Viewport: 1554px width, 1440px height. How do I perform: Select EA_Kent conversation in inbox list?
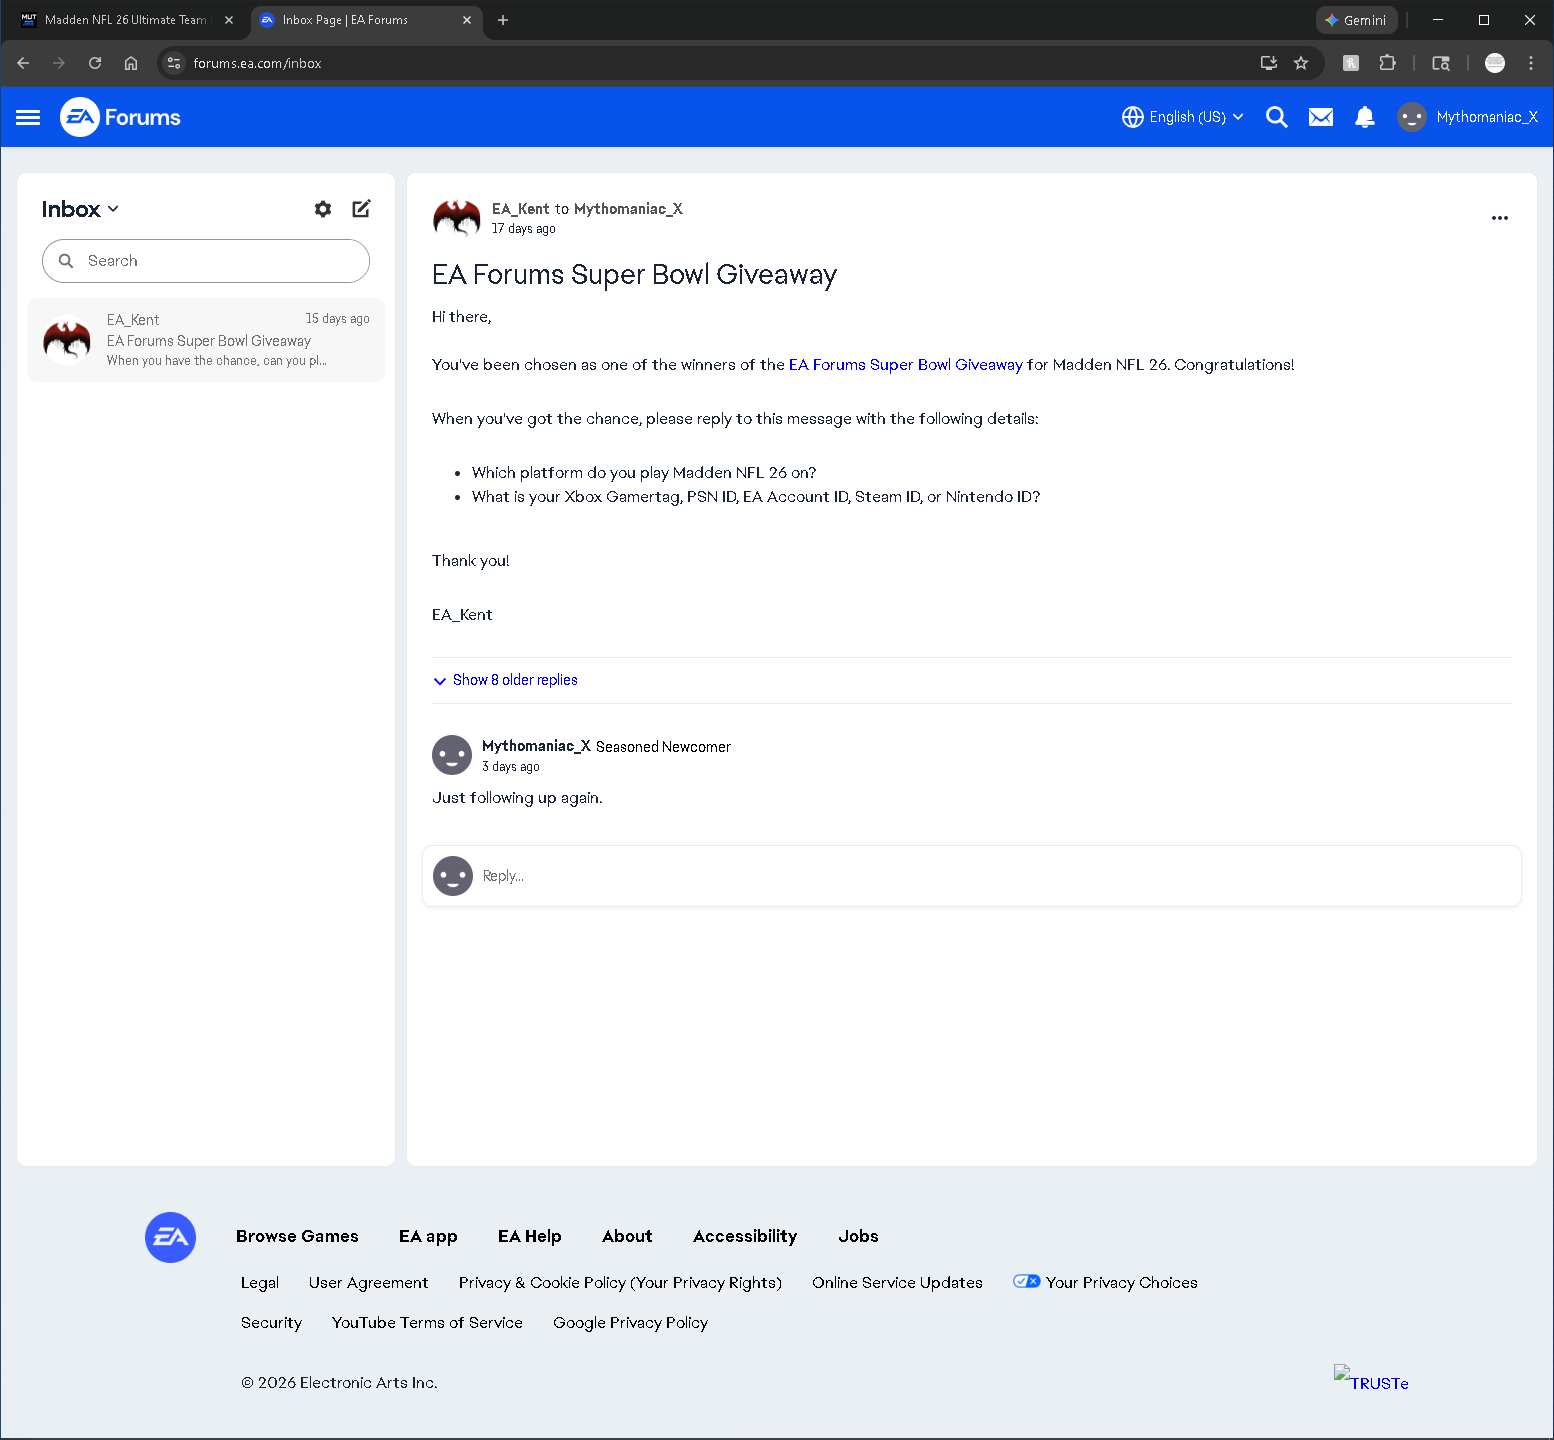[x=206, y=340]
